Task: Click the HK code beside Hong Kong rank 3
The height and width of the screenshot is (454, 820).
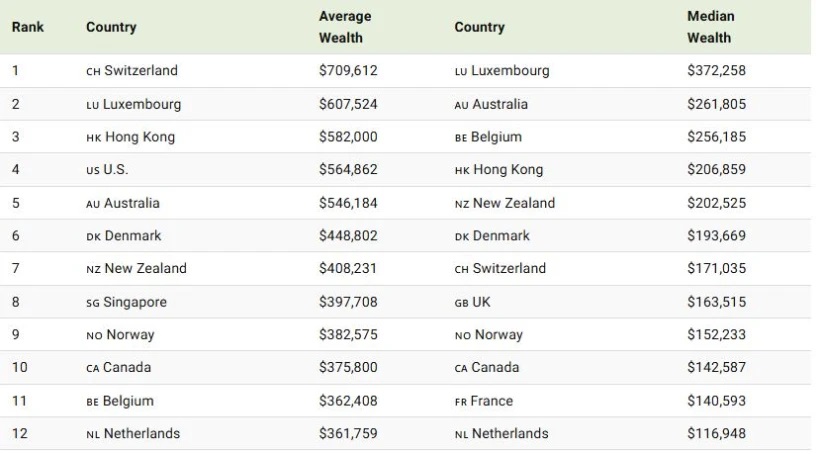Action: tap(94, 138)
